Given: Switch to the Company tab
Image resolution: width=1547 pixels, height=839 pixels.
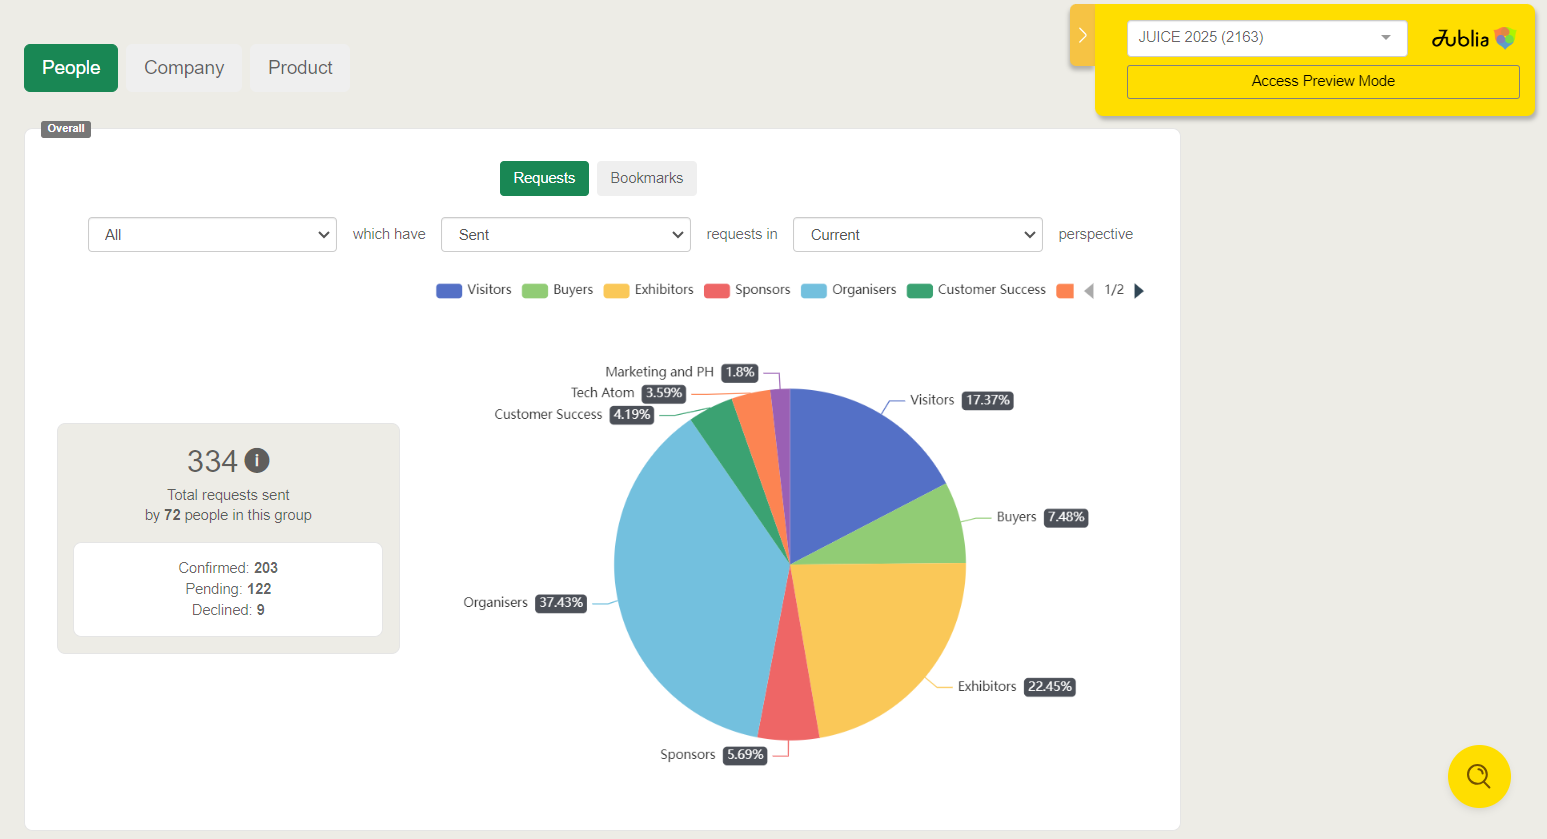Looking at the screenshot, I should point(184,68).
